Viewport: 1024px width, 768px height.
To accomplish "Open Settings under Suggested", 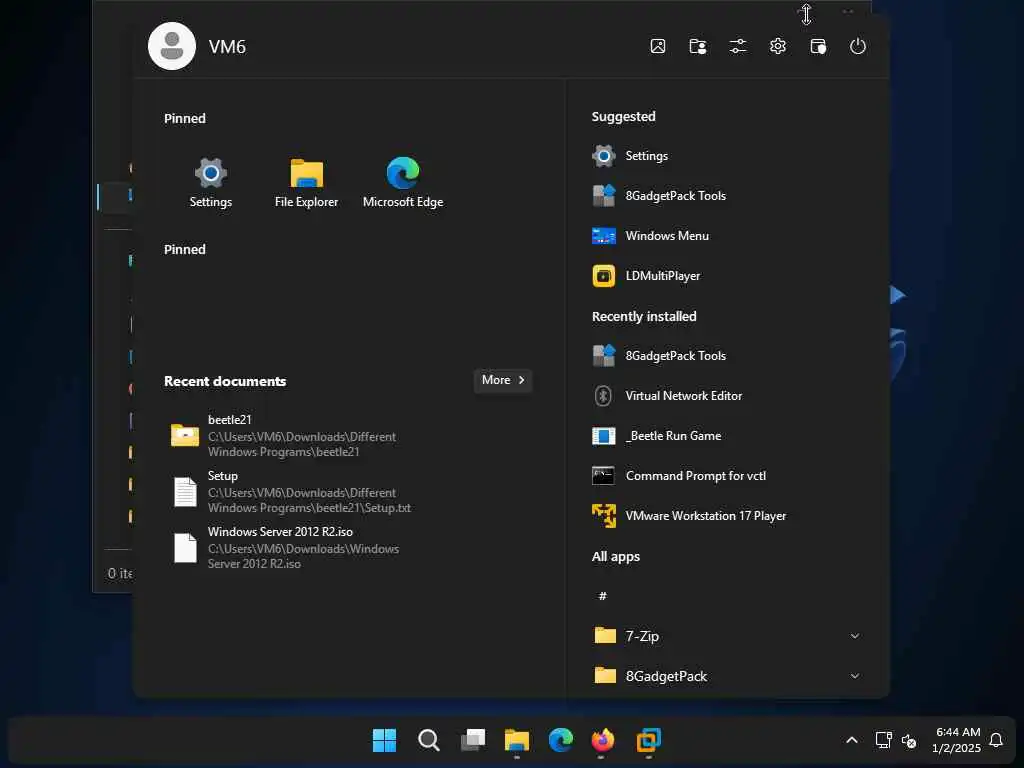I will click(x=728, y=155).
